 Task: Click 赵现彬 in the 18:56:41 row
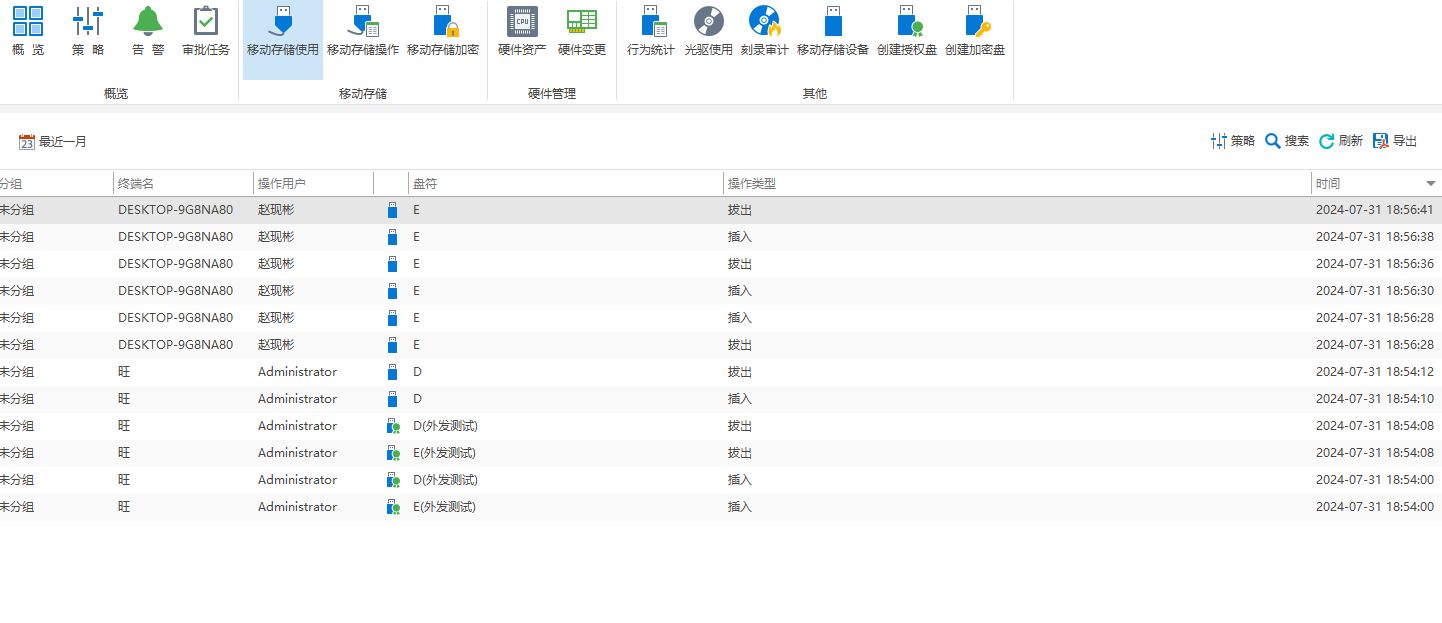tap(276, 210)
